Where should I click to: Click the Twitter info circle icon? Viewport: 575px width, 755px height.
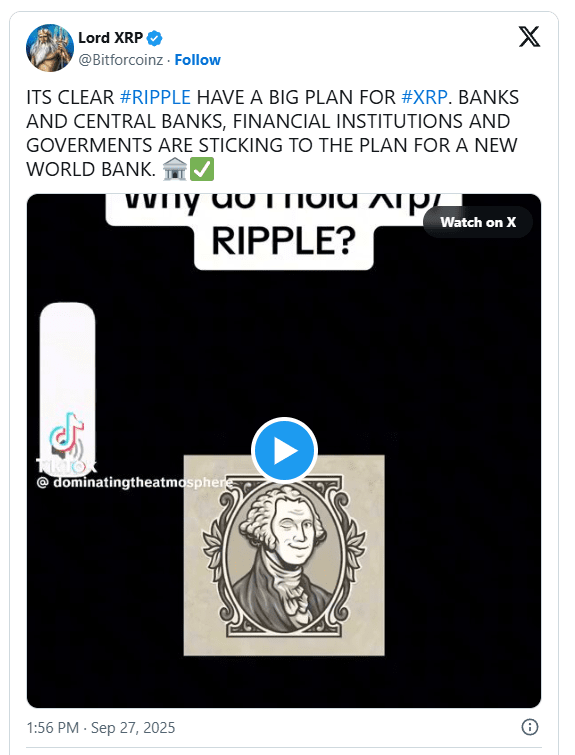tap(530, 727)
